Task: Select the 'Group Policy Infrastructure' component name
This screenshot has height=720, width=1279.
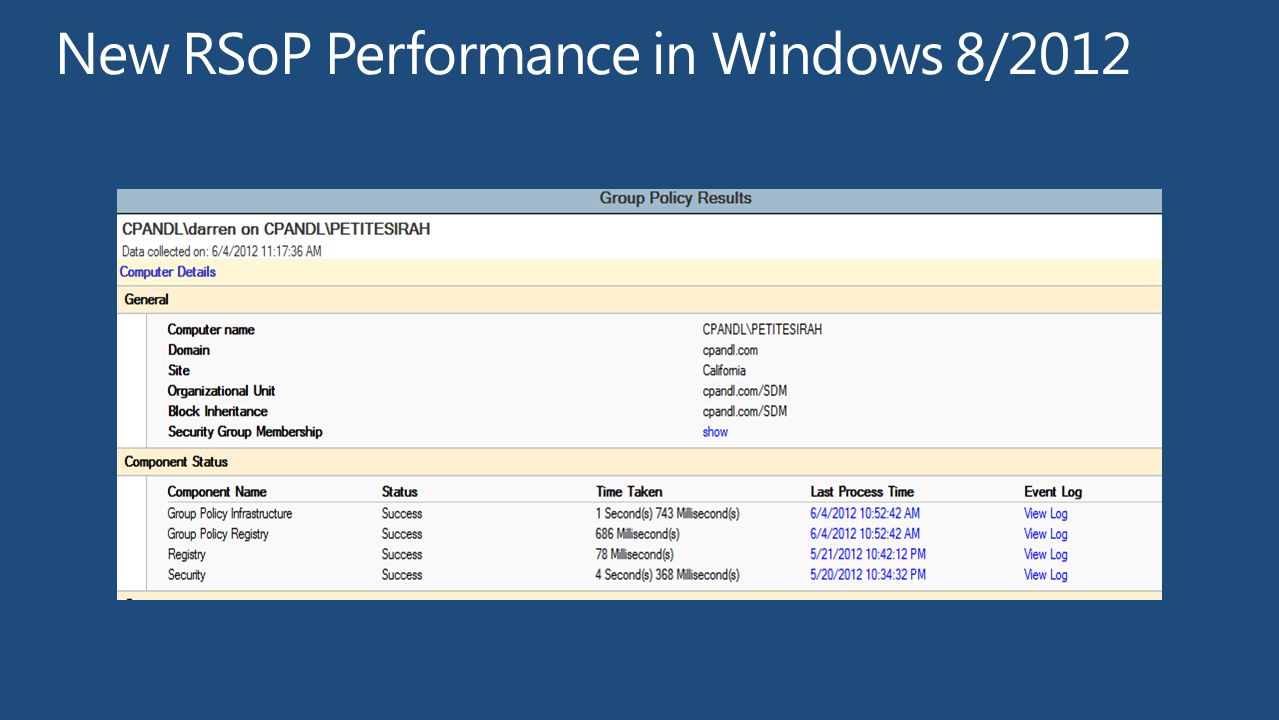Action: [230, 514]
